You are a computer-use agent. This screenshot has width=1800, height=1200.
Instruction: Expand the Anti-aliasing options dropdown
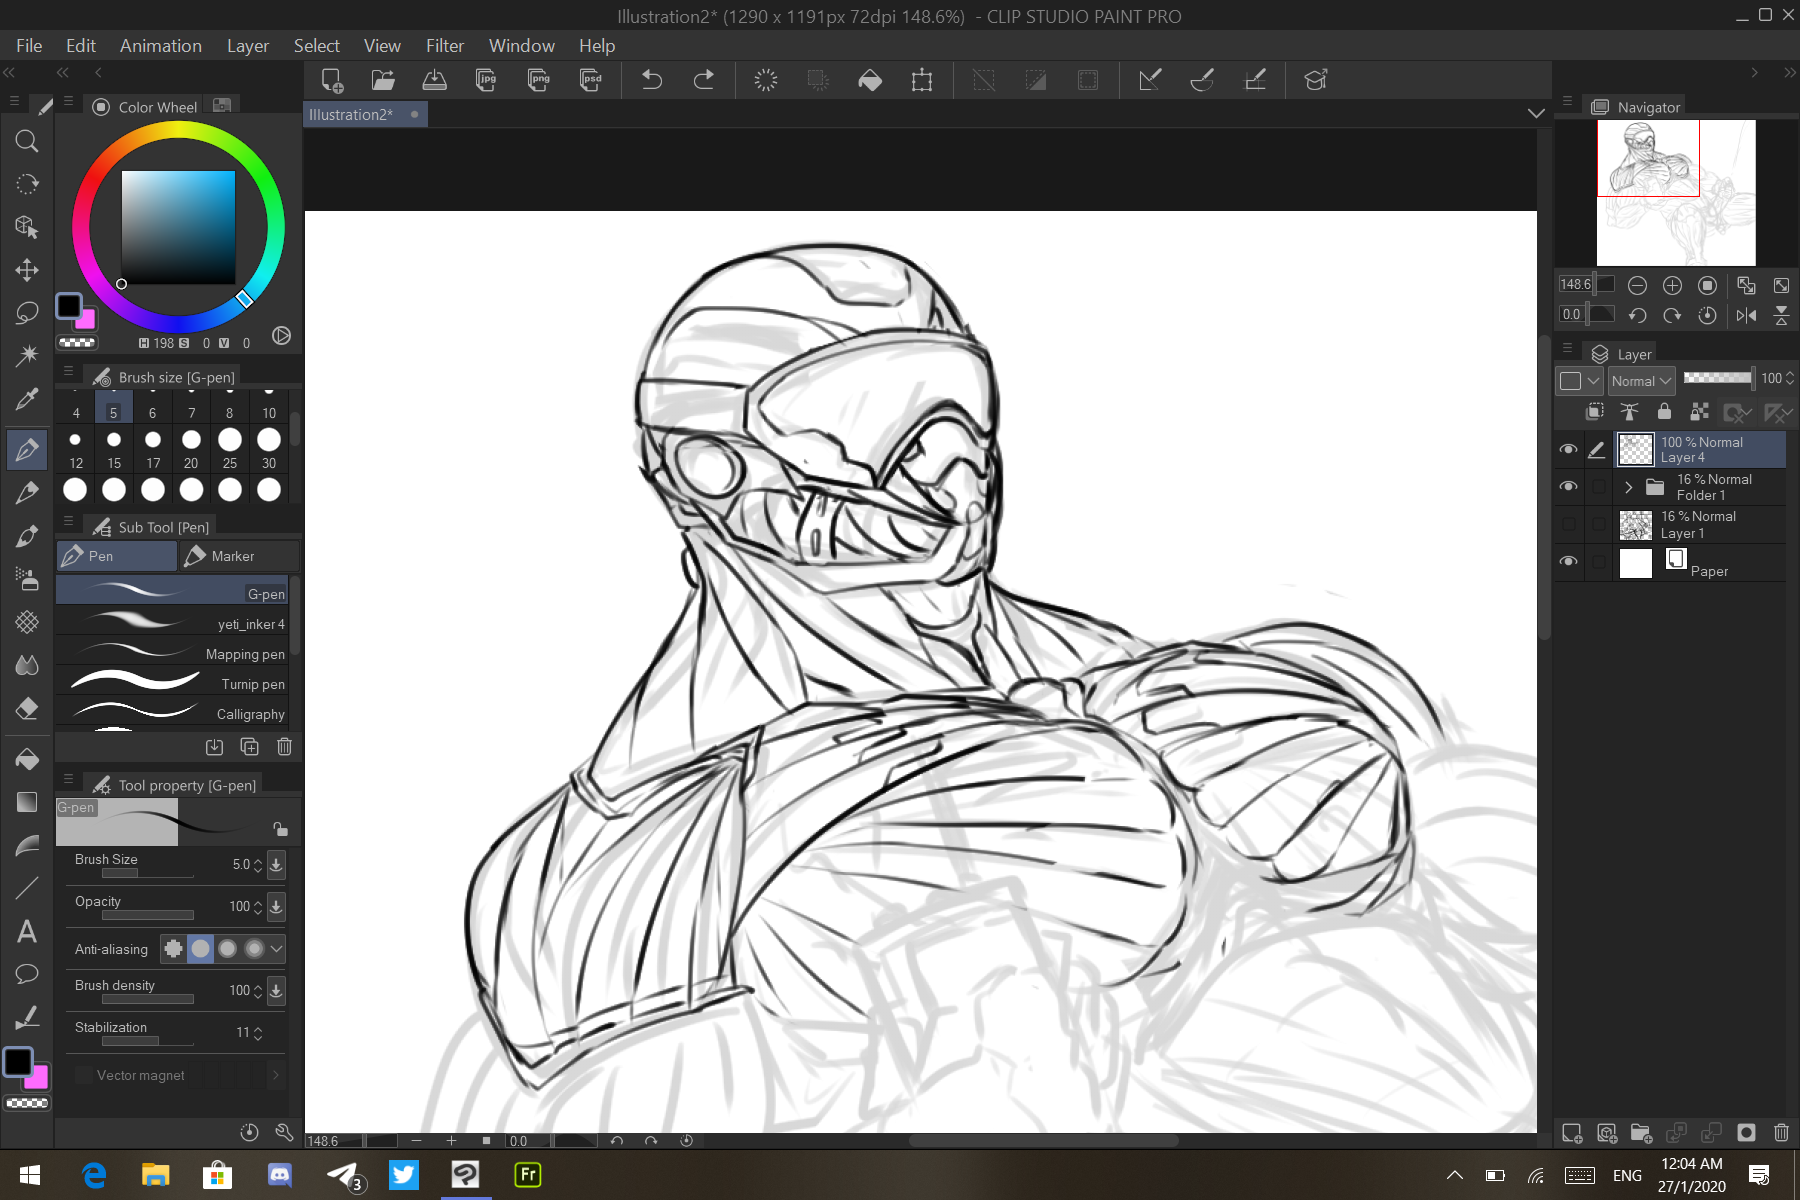click(277, 949)
